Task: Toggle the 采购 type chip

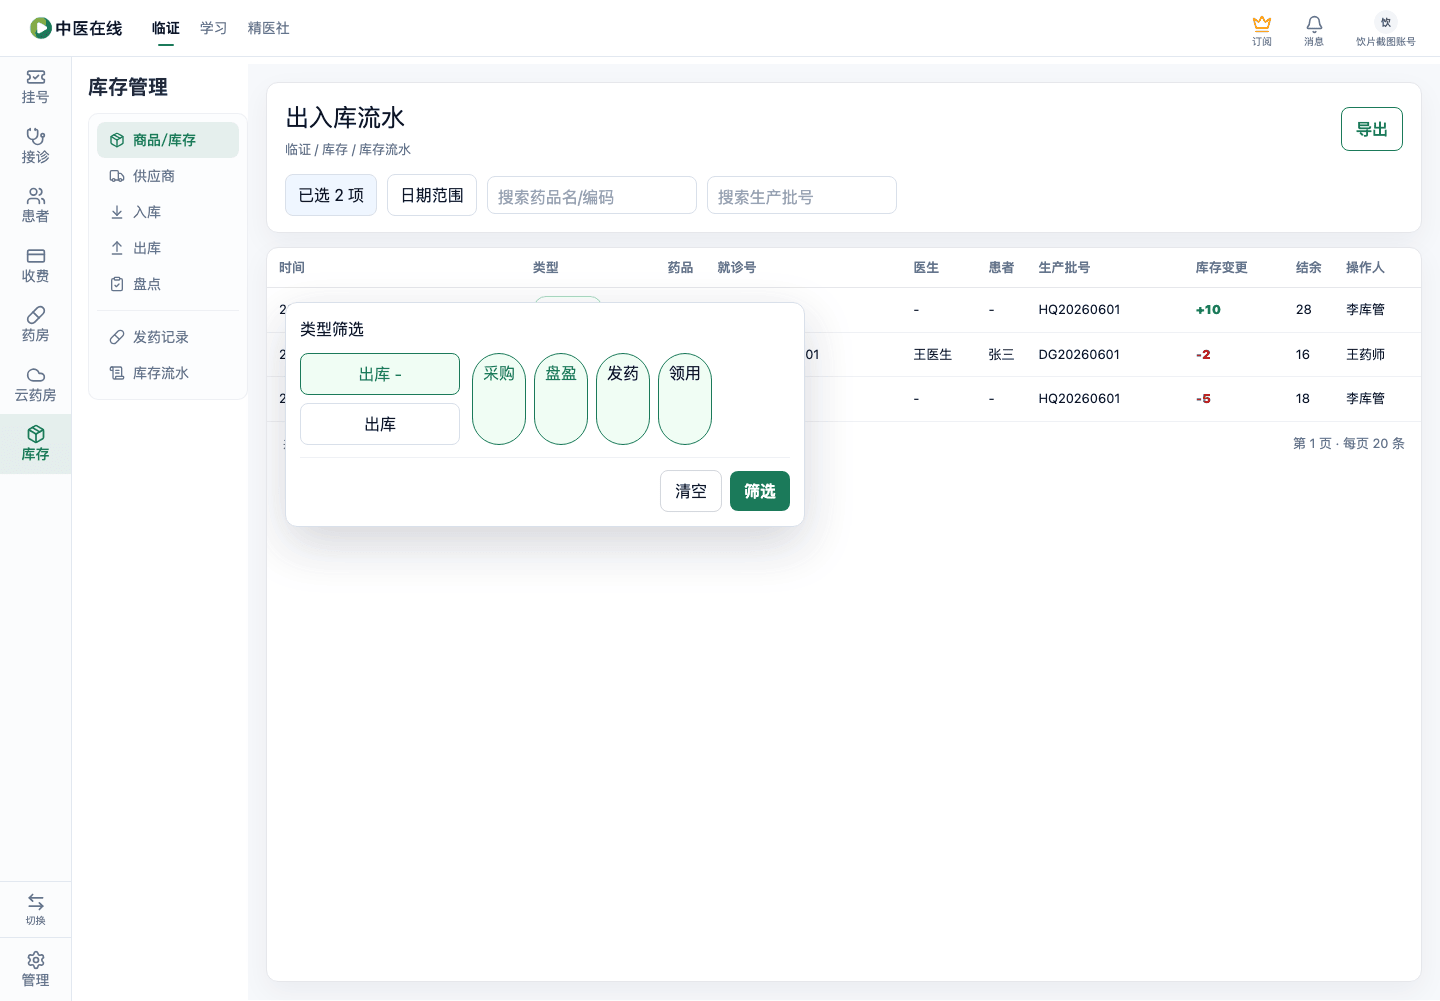Action: click(499, 399)
